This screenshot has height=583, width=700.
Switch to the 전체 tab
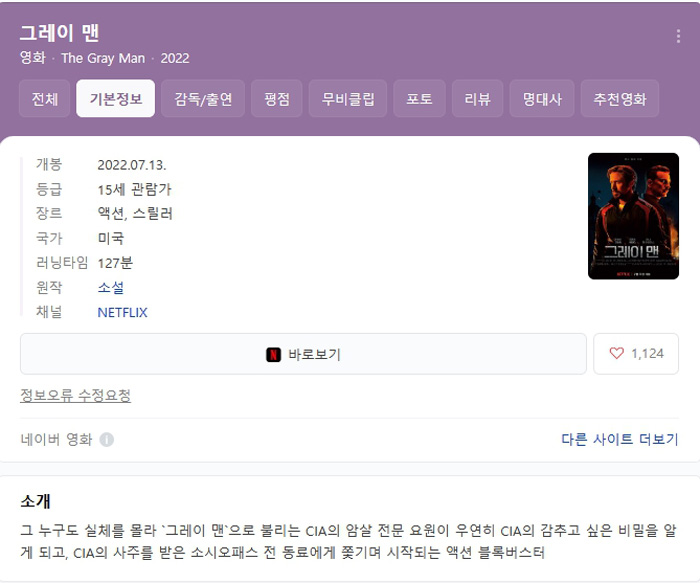tap(45, 99)
